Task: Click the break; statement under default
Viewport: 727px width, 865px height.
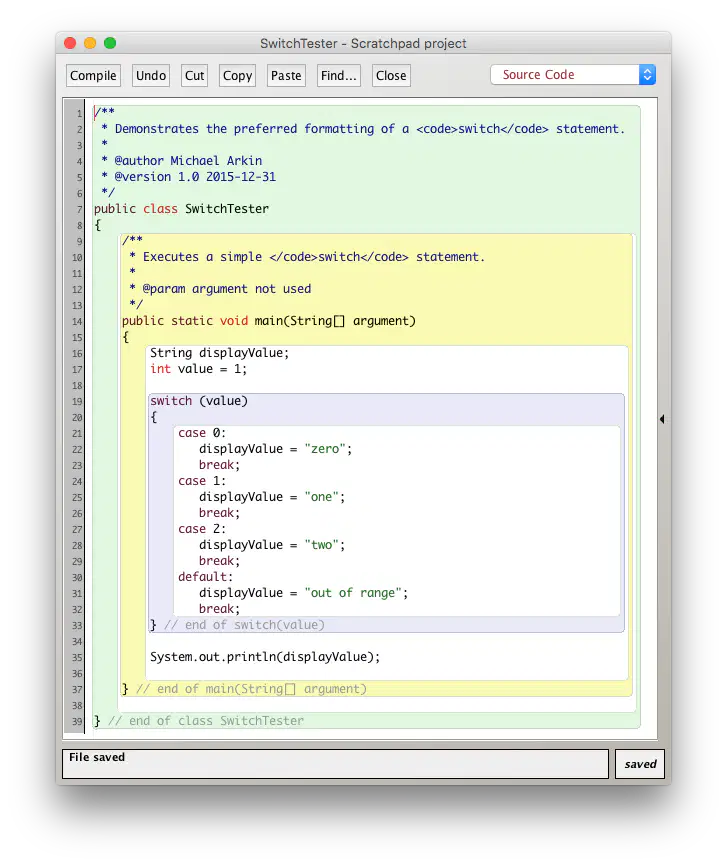Action: [x=220, y=608]
